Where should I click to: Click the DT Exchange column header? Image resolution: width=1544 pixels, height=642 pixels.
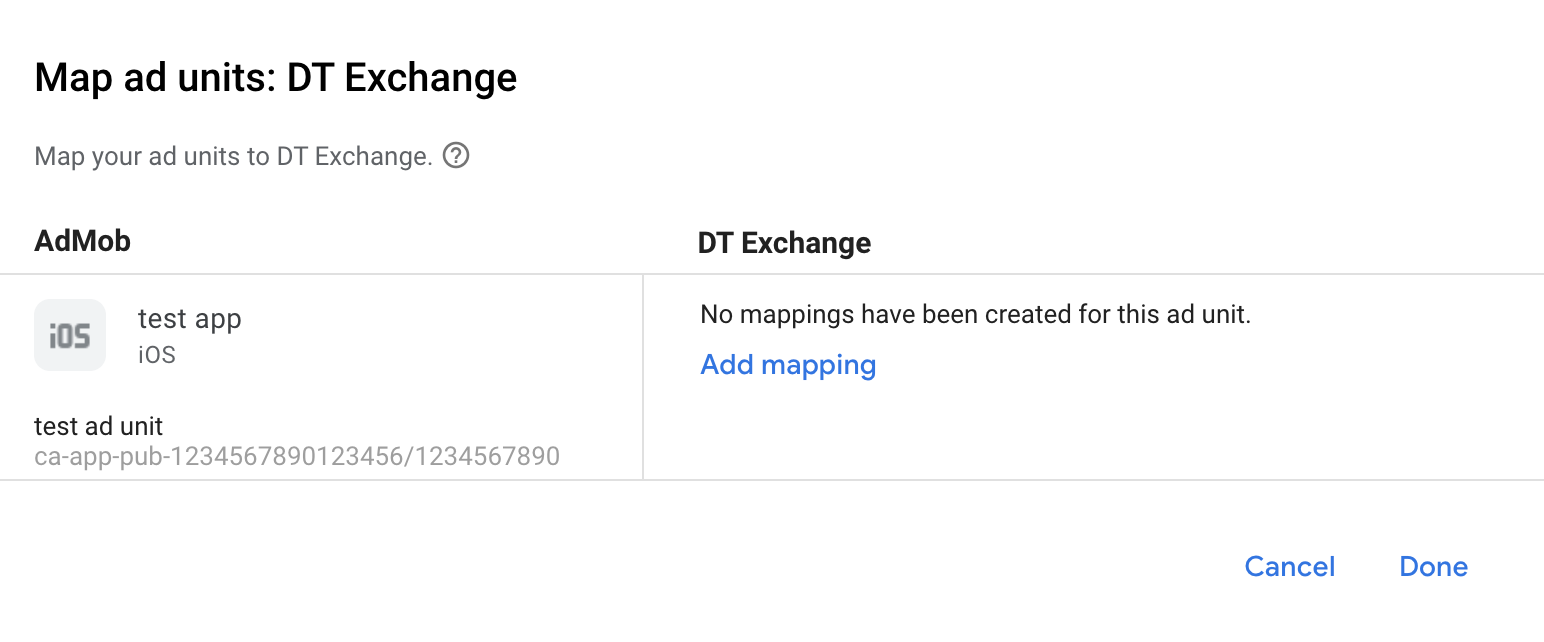coord(784,243)
